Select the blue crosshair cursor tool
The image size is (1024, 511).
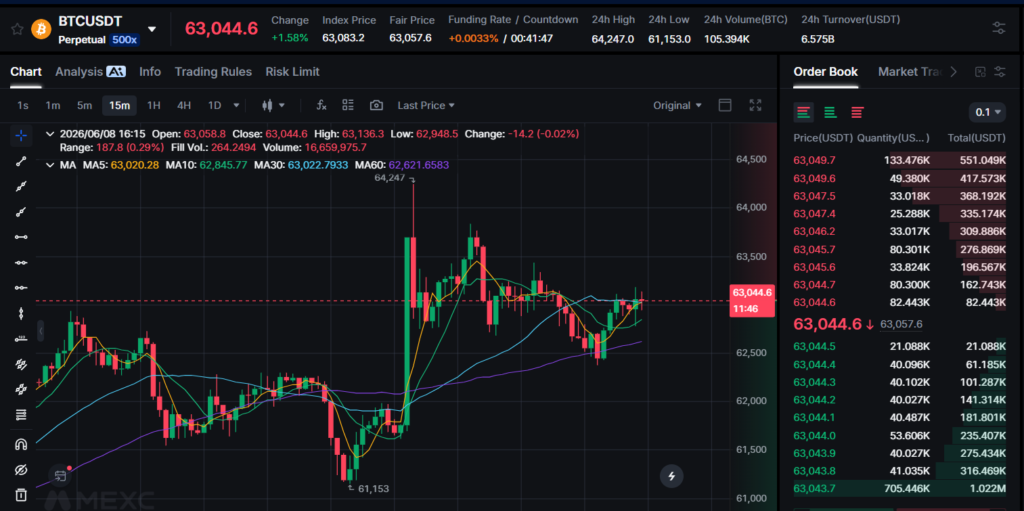point(21,135)
